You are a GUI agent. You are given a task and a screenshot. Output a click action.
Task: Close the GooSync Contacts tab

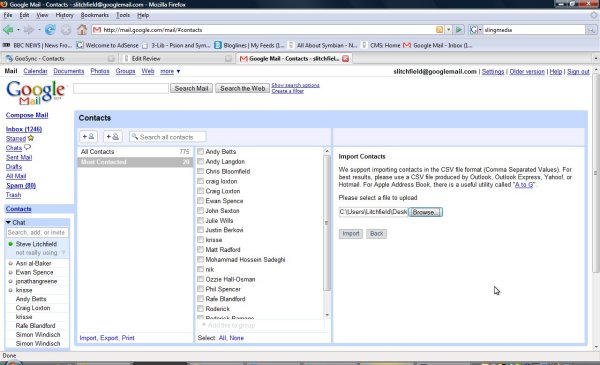pyautogui.click(x=111, y=59)
